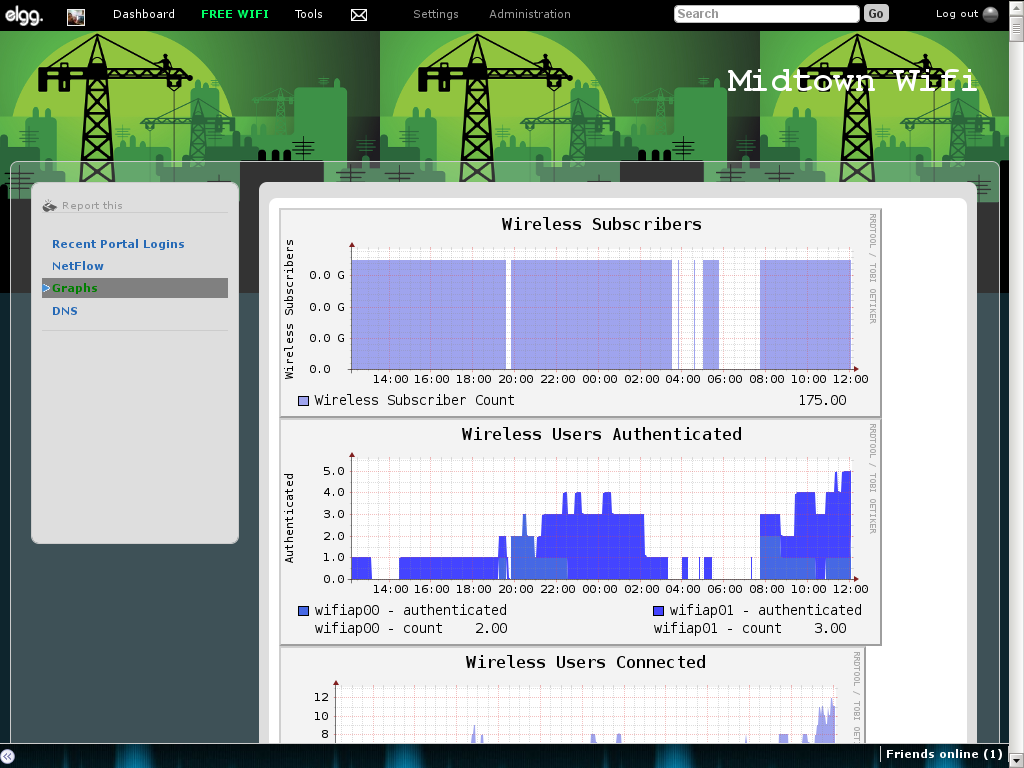
Task: Open messages via the envelope icon
Action: click(x=359, y=15)
